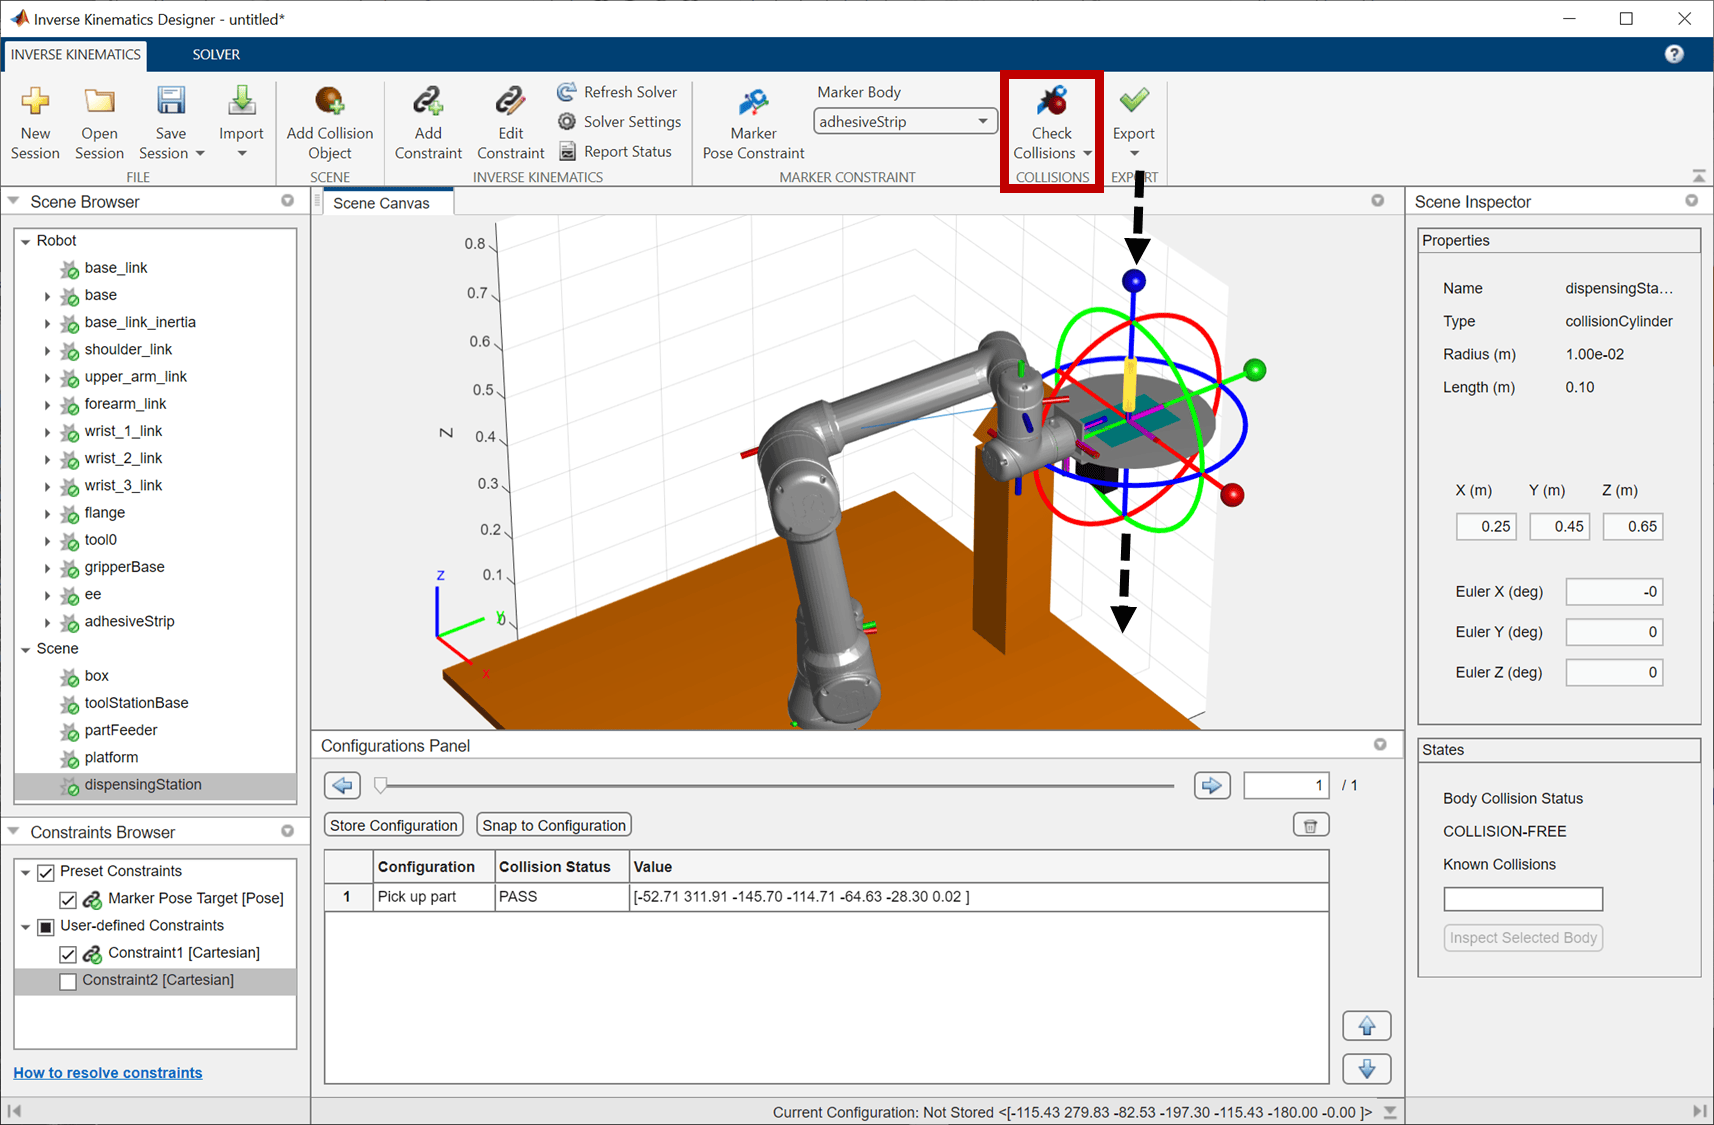Click the New Session icon
The image size is (1714, 1125).
(x=35, y=101)
